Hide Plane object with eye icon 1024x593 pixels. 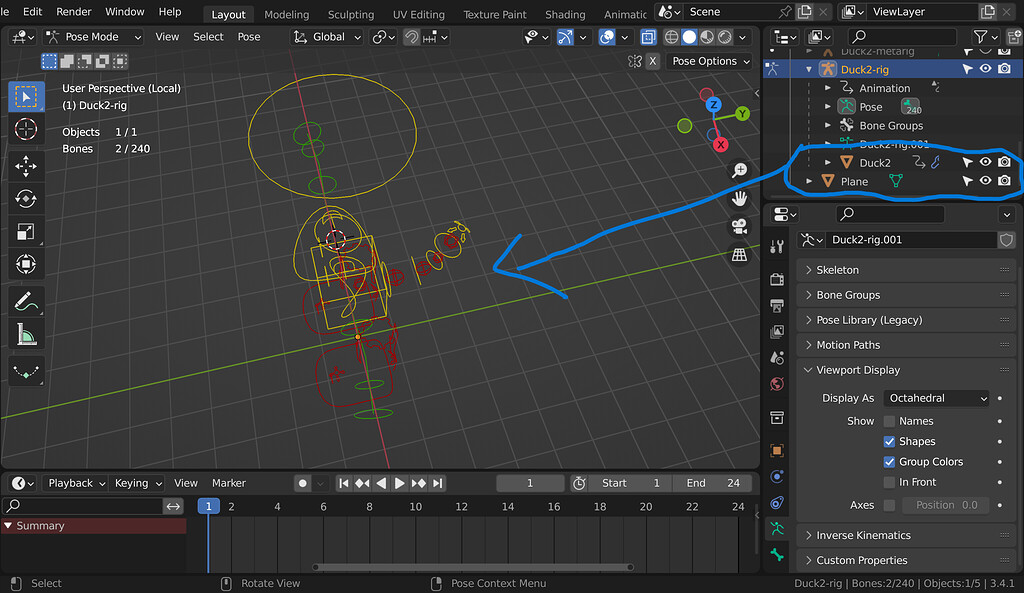click(985, 181)
